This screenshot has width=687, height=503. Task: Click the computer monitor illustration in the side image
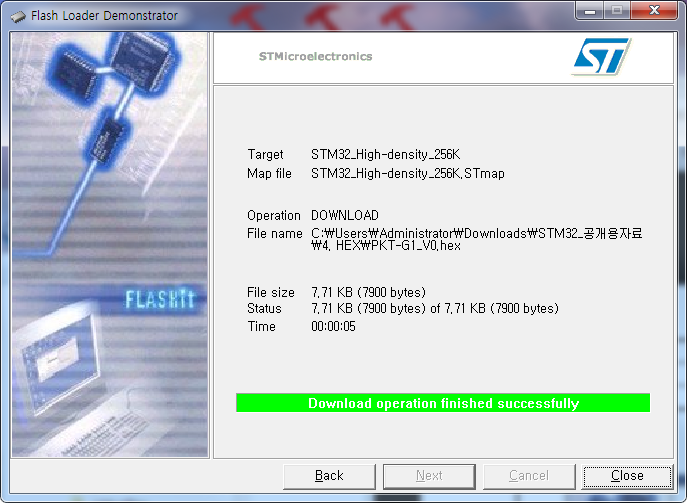pyautogui.click(x=57, y=356)
